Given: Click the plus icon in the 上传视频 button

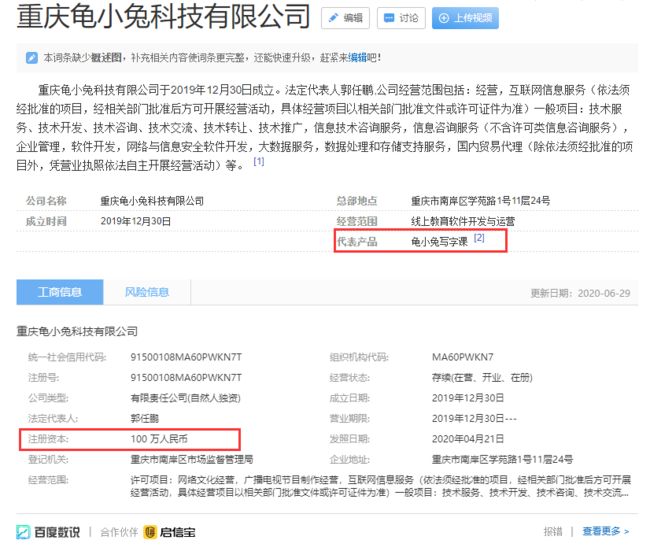Looking at the screenshot, I should 444,18.
